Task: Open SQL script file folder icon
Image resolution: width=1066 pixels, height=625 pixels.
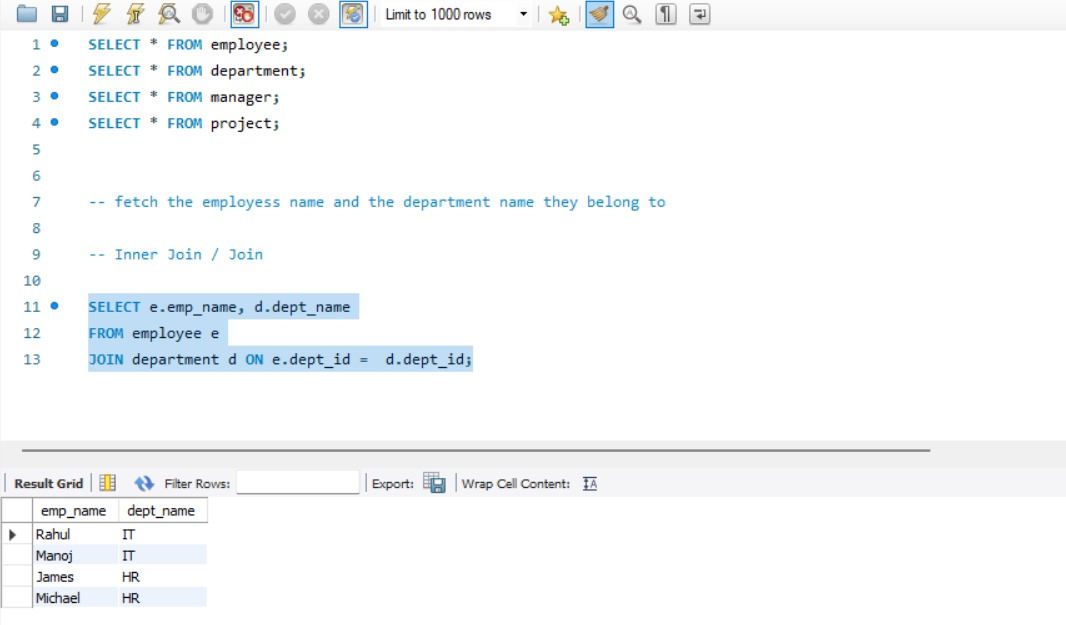Action: tap(27, 14)
